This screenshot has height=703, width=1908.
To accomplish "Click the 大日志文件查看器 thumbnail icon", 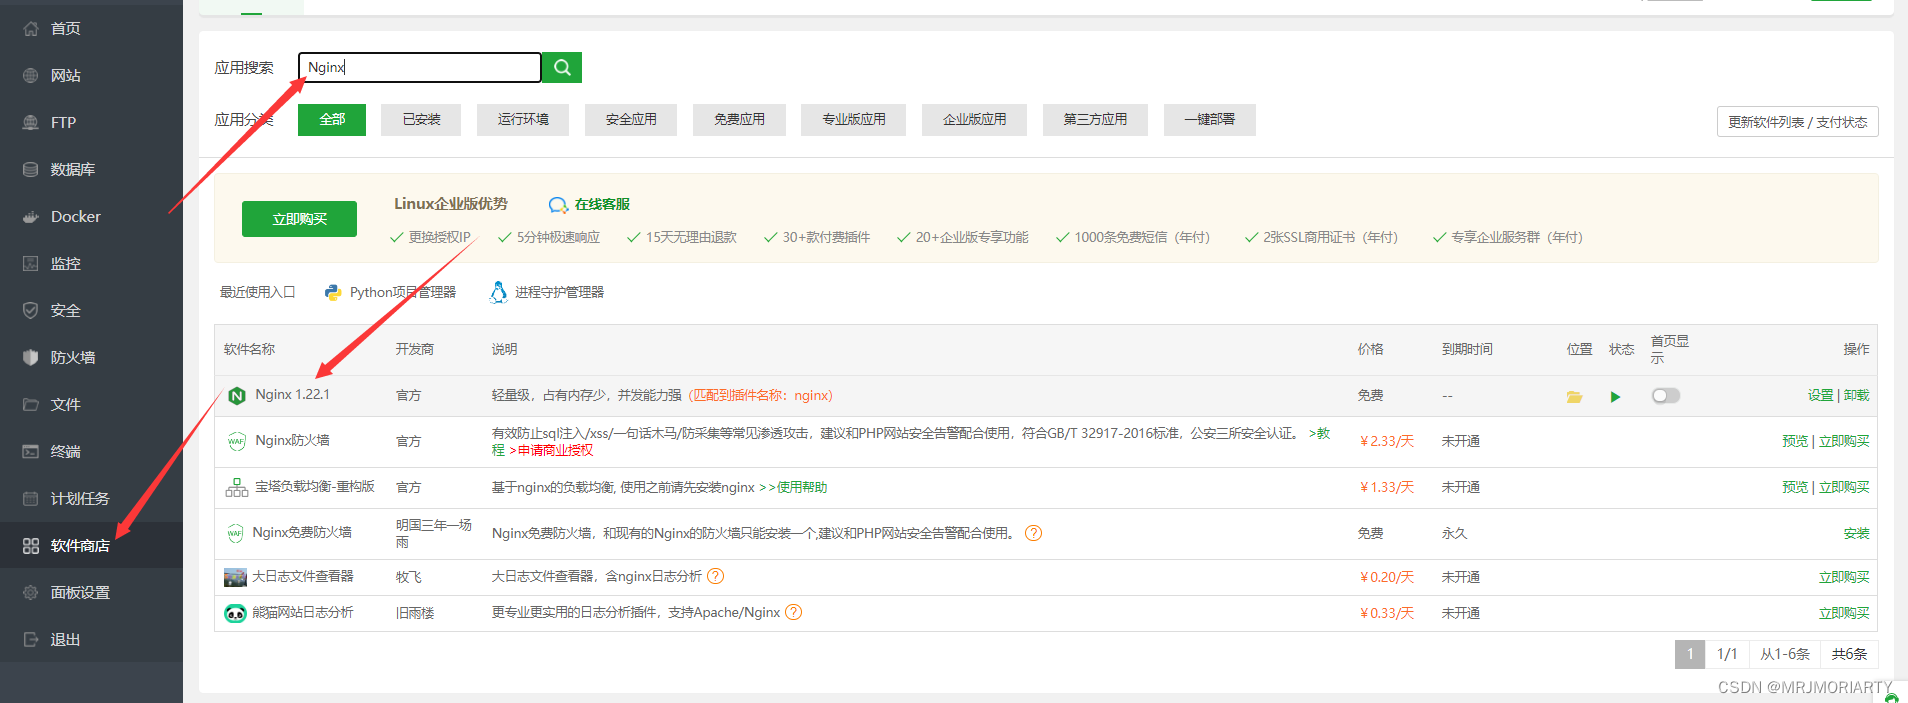I will (x=235, y=577).
